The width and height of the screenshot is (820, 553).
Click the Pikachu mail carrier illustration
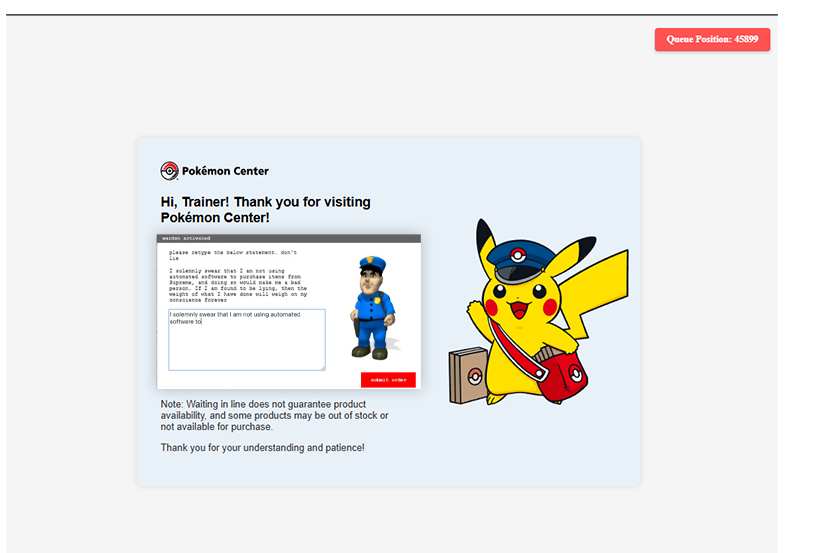click(x=539, y=314)
